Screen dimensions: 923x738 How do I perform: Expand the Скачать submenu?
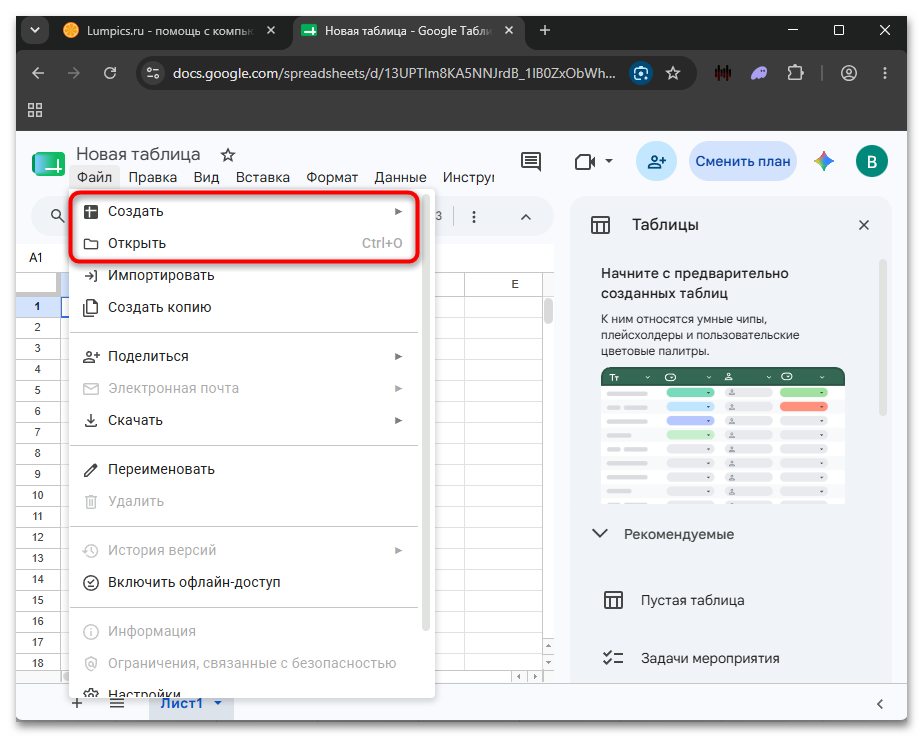(244, 420)
